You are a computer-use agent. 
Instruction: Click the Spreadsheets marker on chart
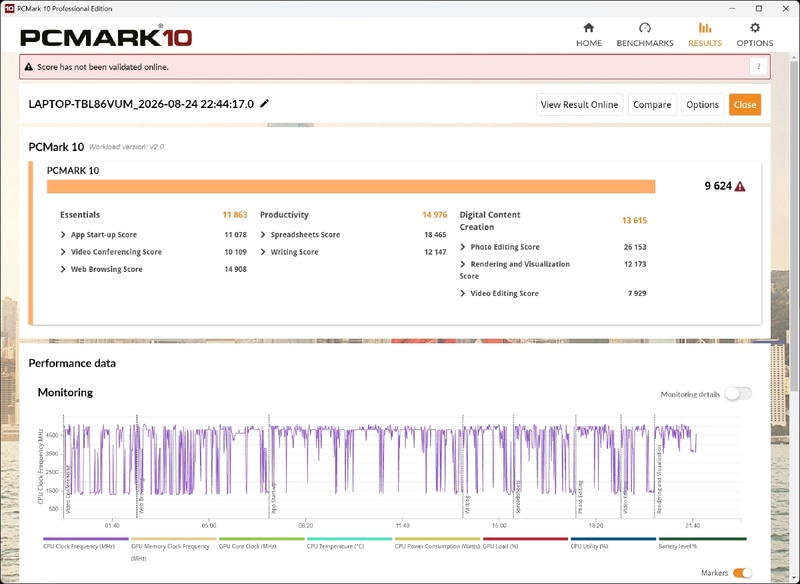click(518, 497)
